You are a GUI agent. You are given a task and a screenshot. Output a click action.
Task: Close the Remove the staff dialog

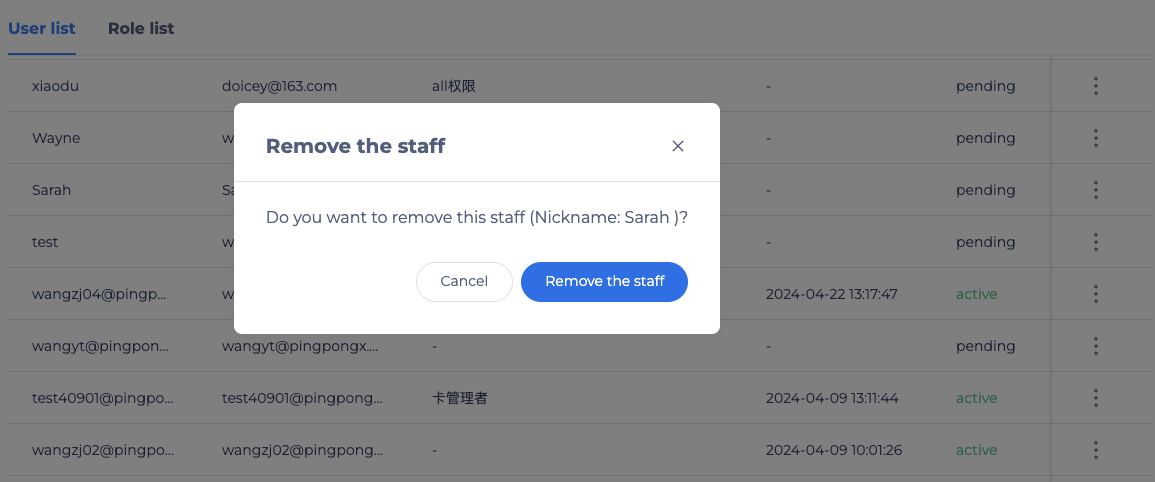pos(678,146)
